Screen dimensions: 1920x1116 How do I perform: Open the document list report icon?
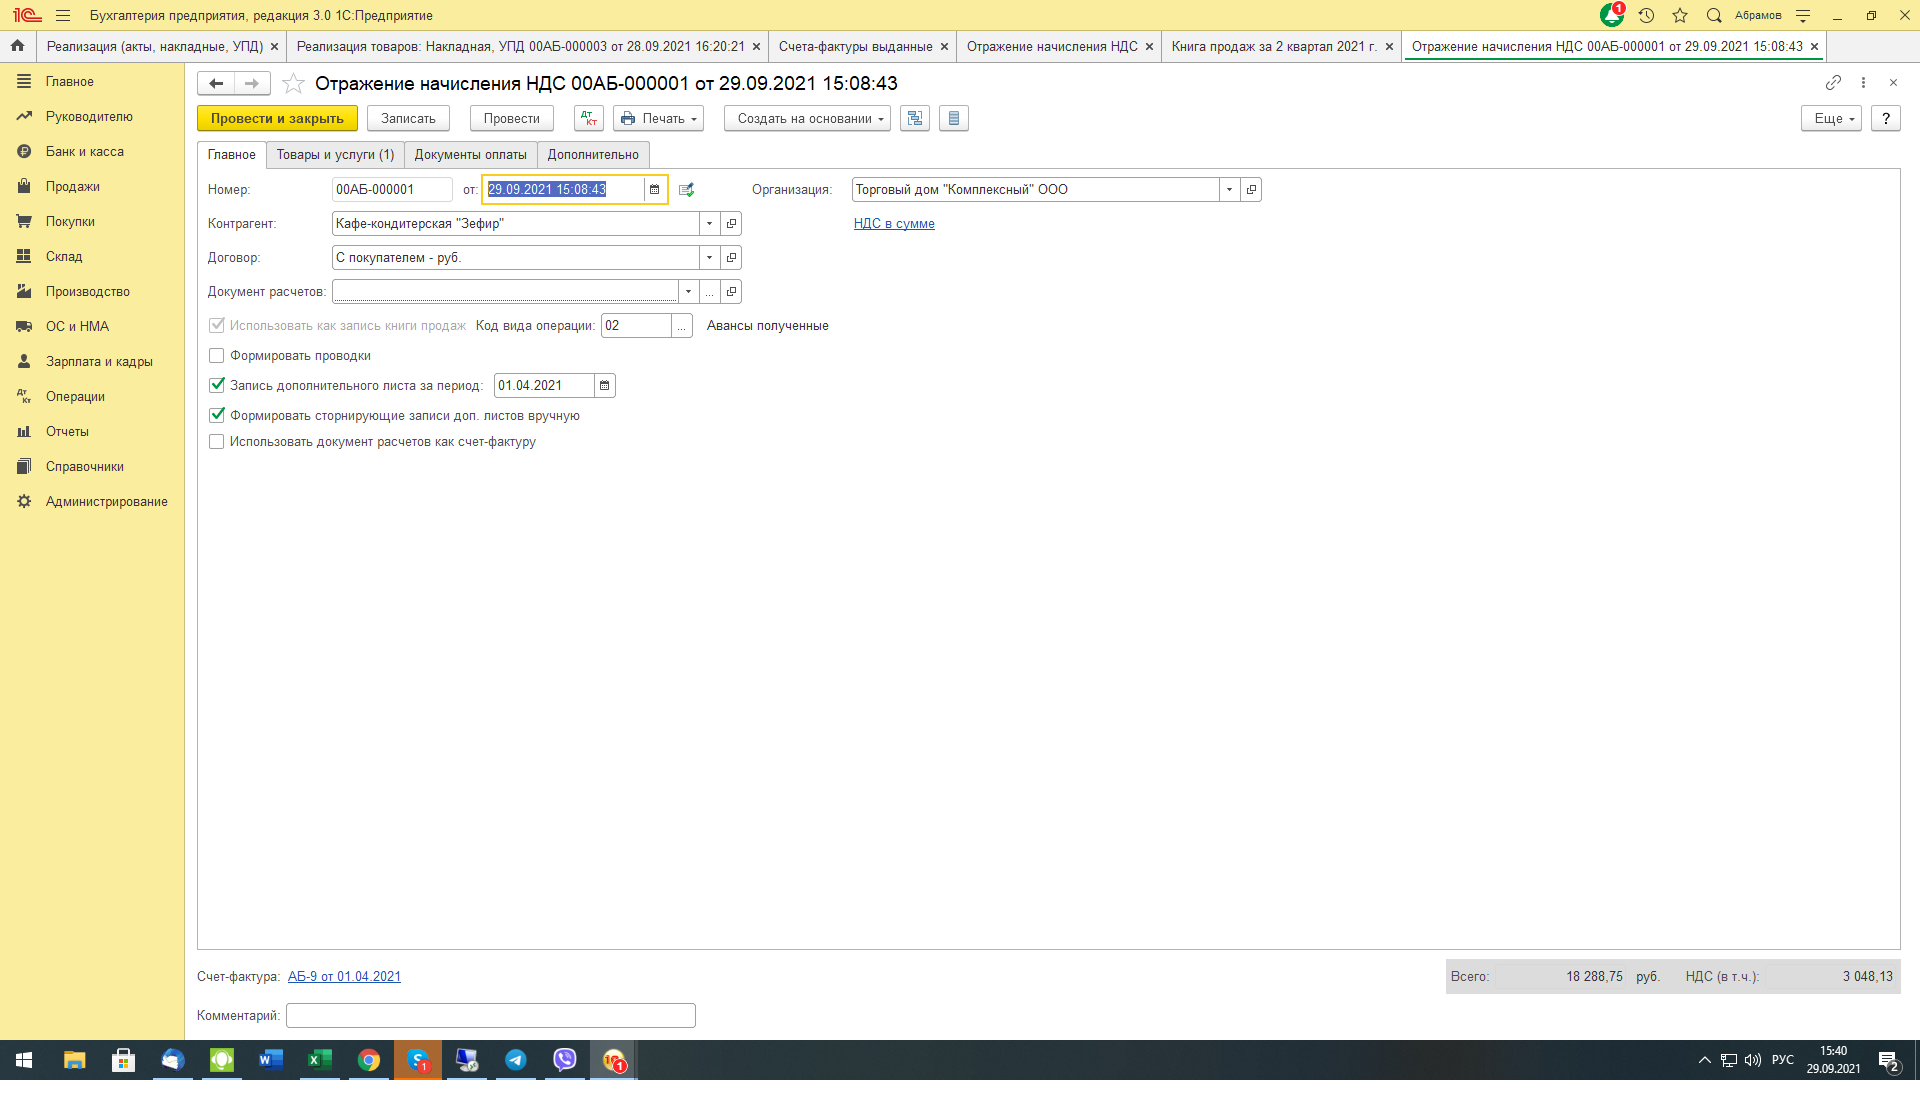tap(954, 118)
